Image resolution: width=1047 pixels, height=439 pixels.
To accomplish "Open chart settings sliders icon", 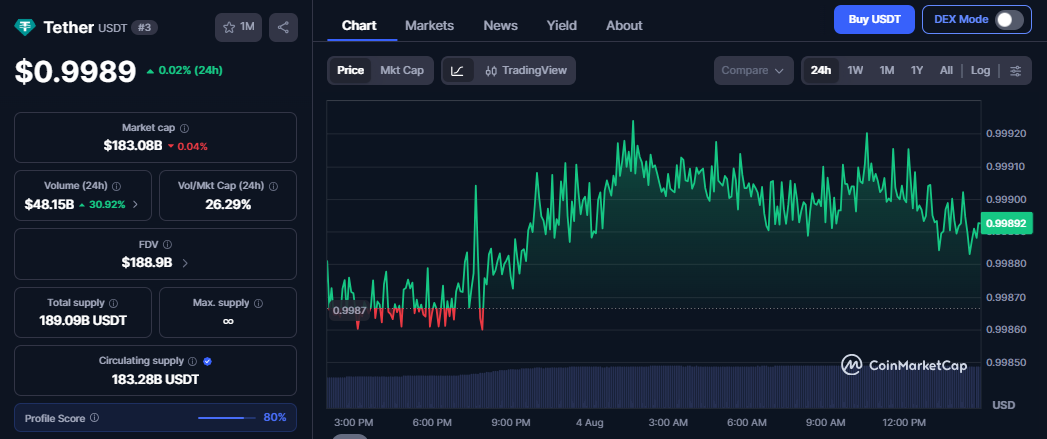I will [1016, 70].
